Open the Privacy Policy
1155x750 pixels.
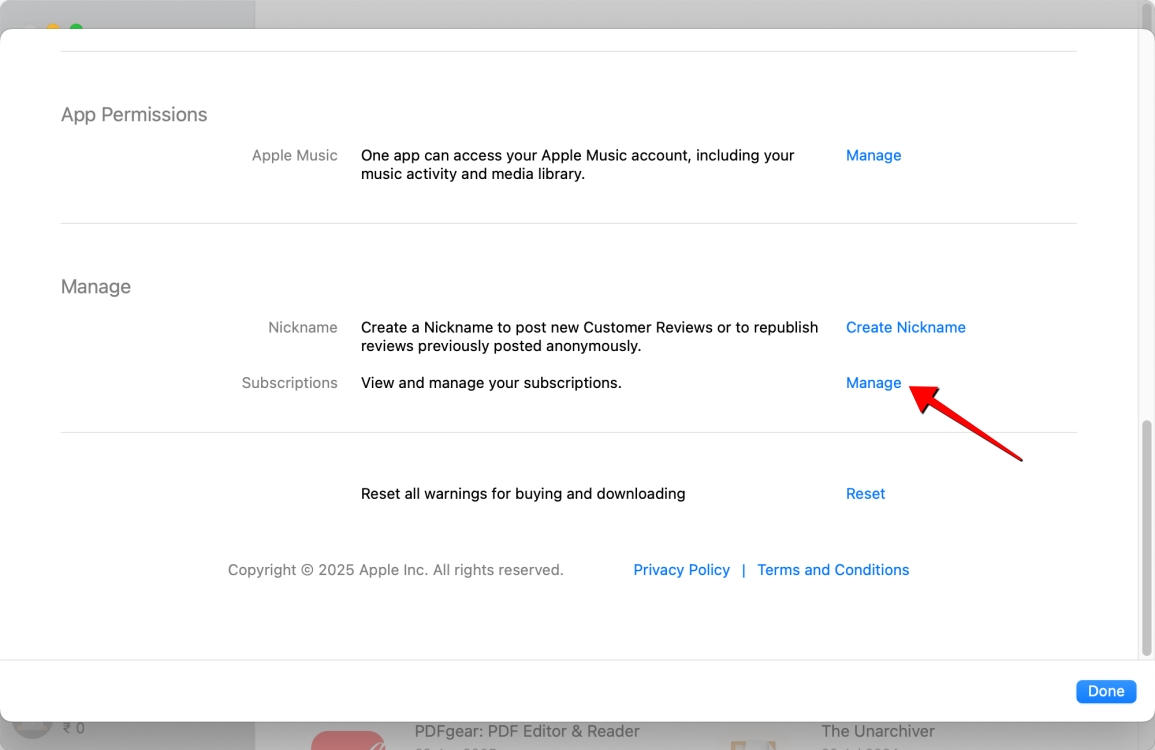(681, 569)
